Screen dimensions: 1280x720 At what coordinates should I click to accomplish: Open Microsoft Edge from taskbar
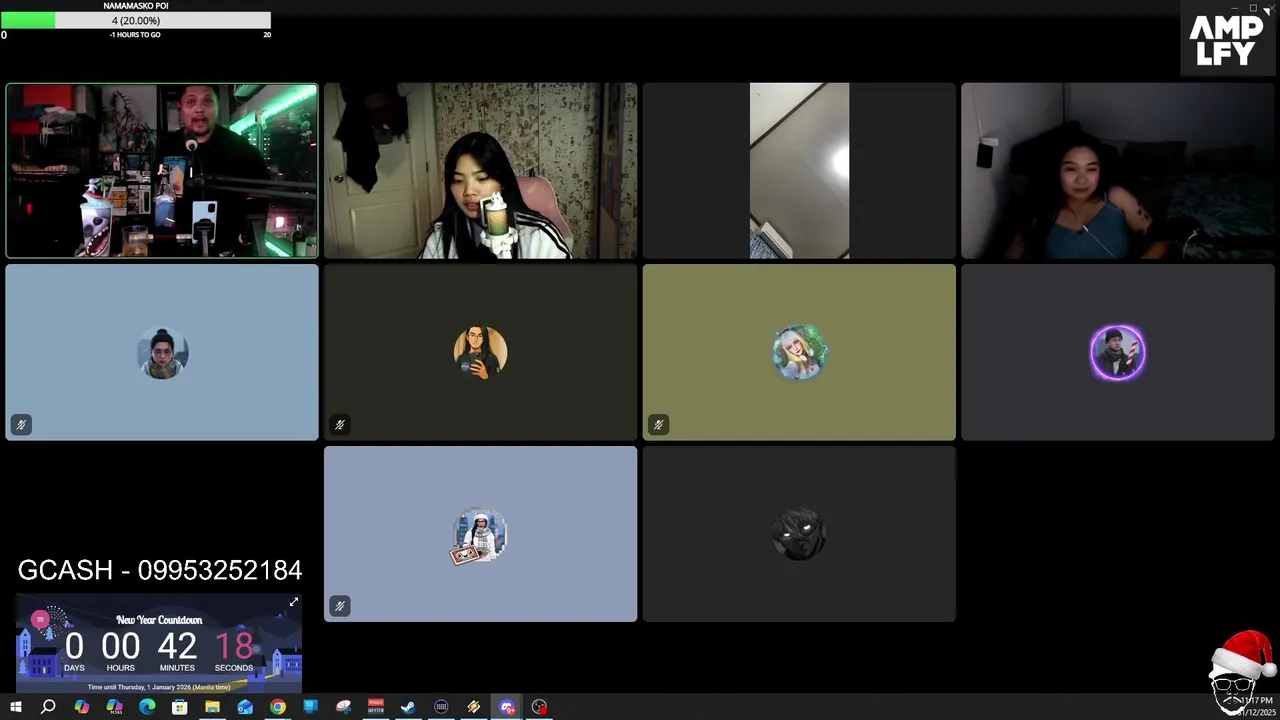(147, 707)
